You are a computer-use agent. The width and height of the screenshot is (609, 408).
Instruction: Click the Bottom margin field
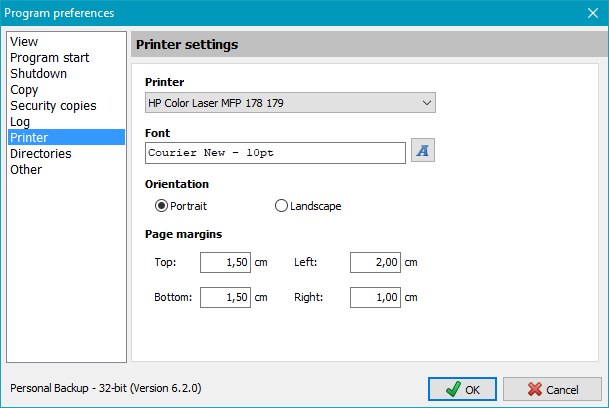click(x=225, y=297)
